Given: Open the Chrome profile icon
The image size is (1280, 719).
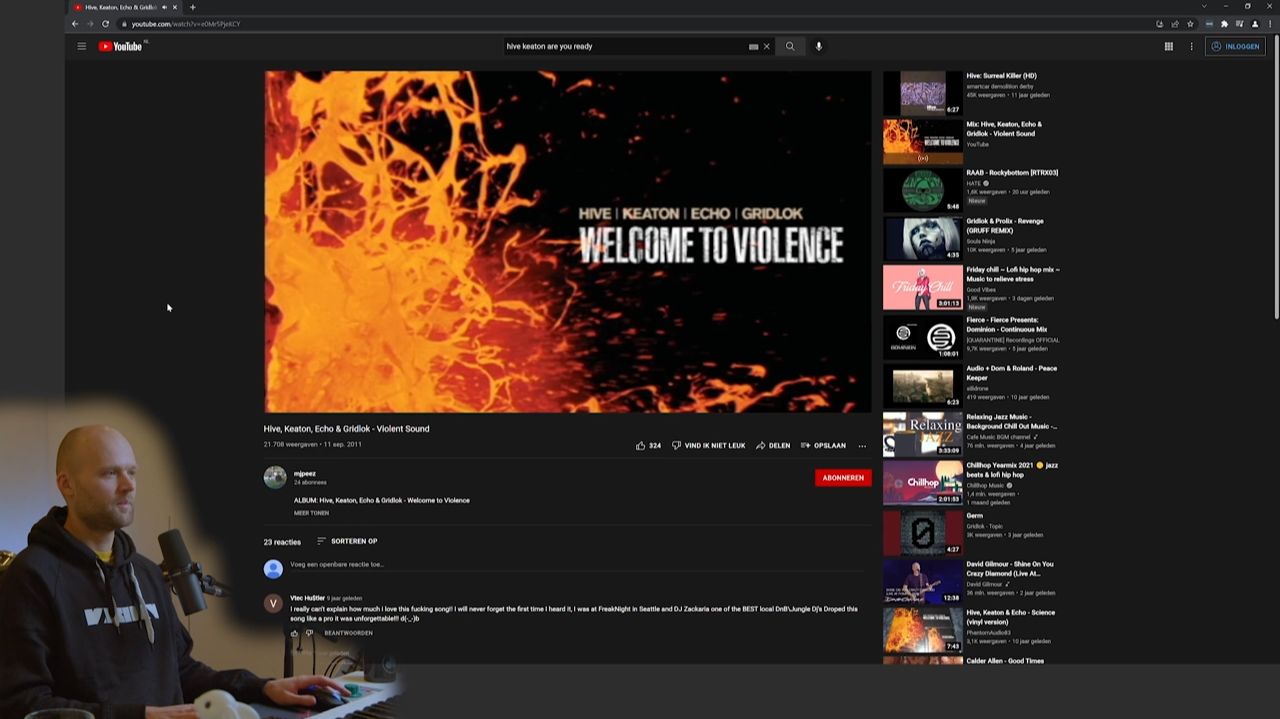Looking at the screenshot, I should click(1255, 24).
